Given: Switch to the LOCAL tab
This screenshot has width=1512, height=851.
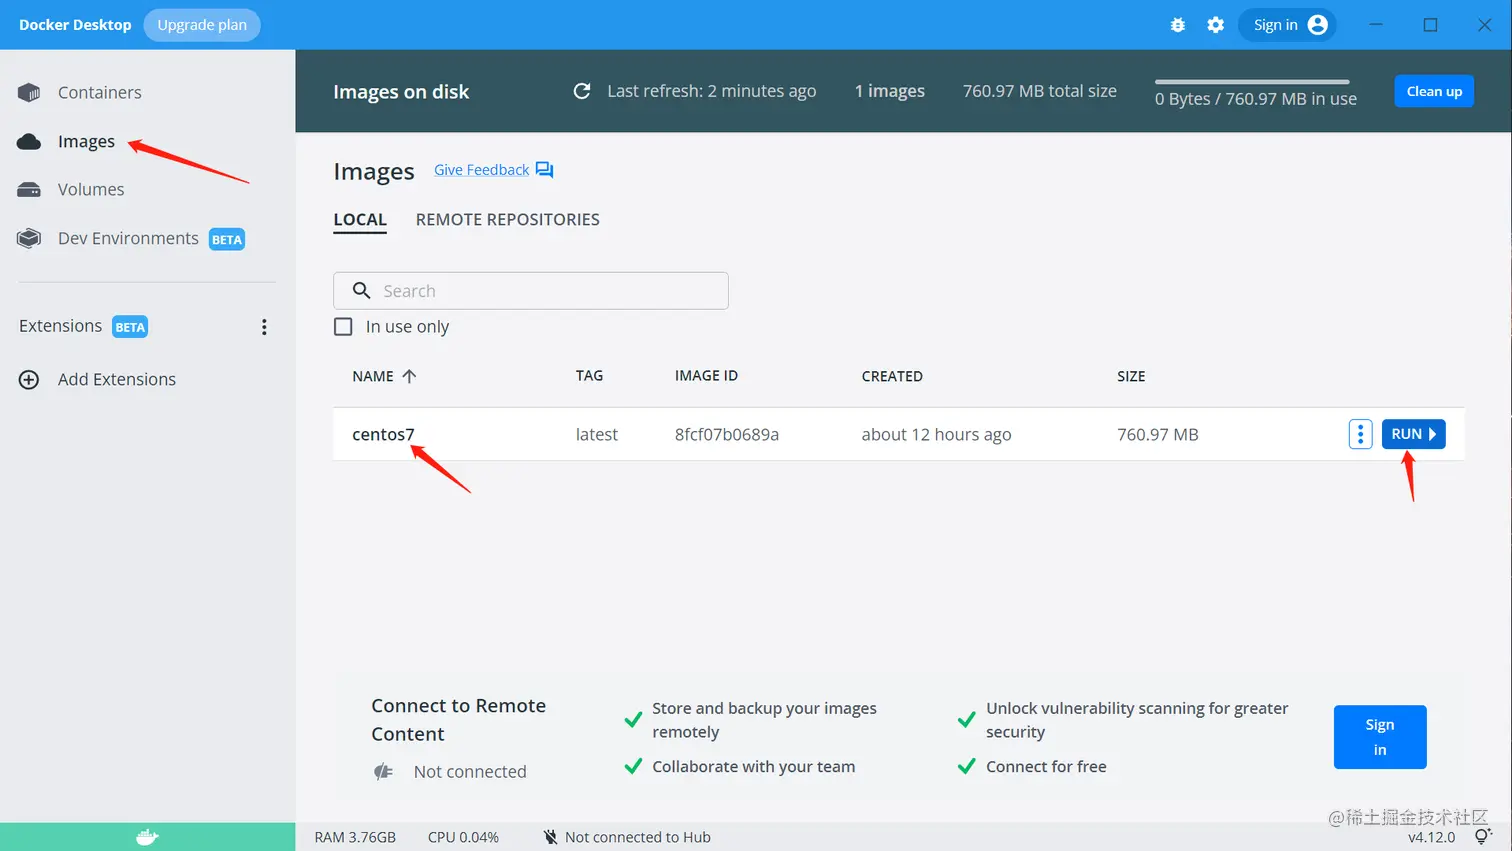Looking at the screenshot, I should [360, 220].
